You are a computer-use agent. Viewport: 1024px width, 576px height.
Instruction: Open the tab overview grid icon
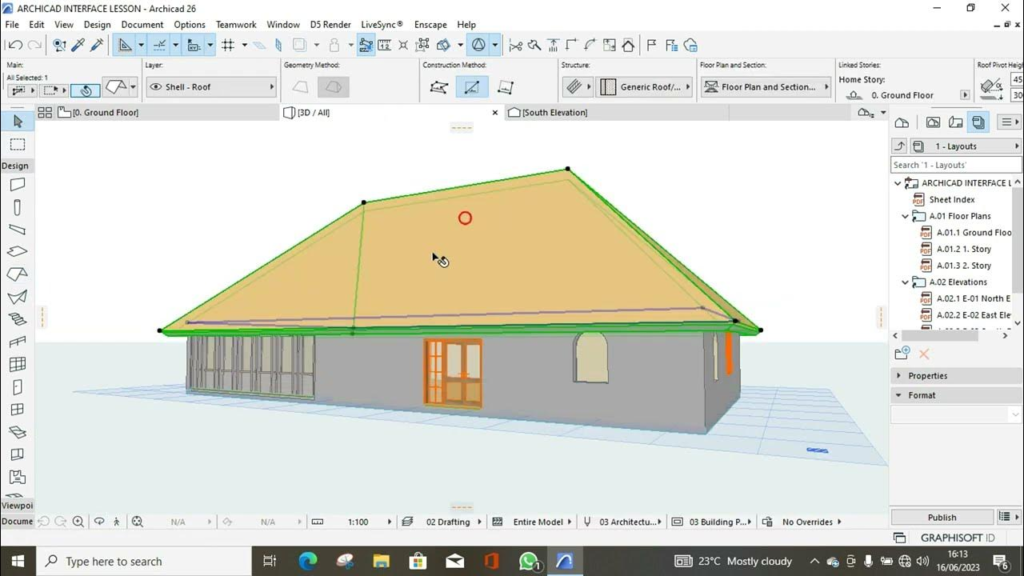(44, 112)
